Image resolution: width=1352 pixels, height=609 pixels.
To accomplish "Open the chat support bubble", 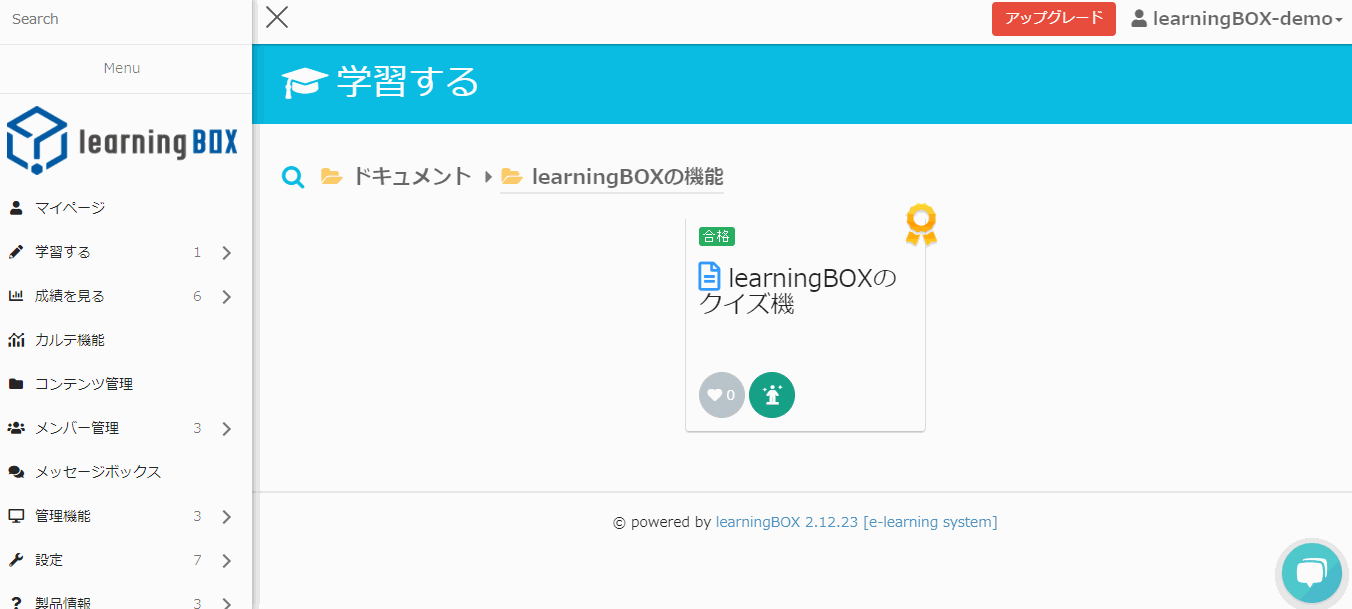I will click(1310, 573).
